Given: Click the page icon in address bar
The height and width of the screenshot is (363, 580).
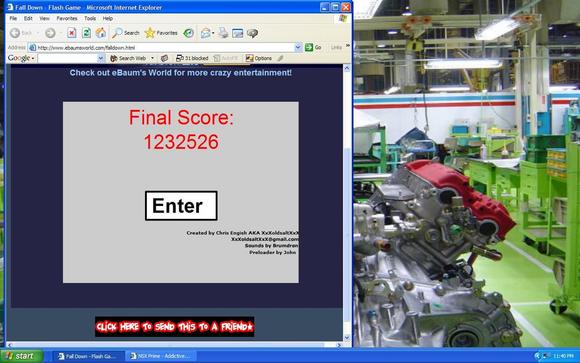Looking at the screenshot, I should click(32, 47).
